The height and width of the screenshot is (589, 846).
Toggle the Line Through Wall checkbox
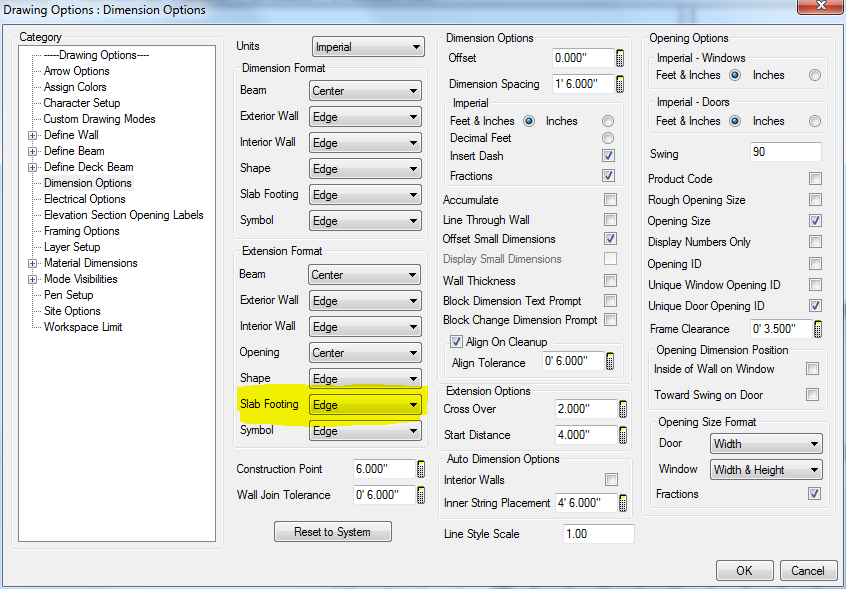[x=610, y=220]
